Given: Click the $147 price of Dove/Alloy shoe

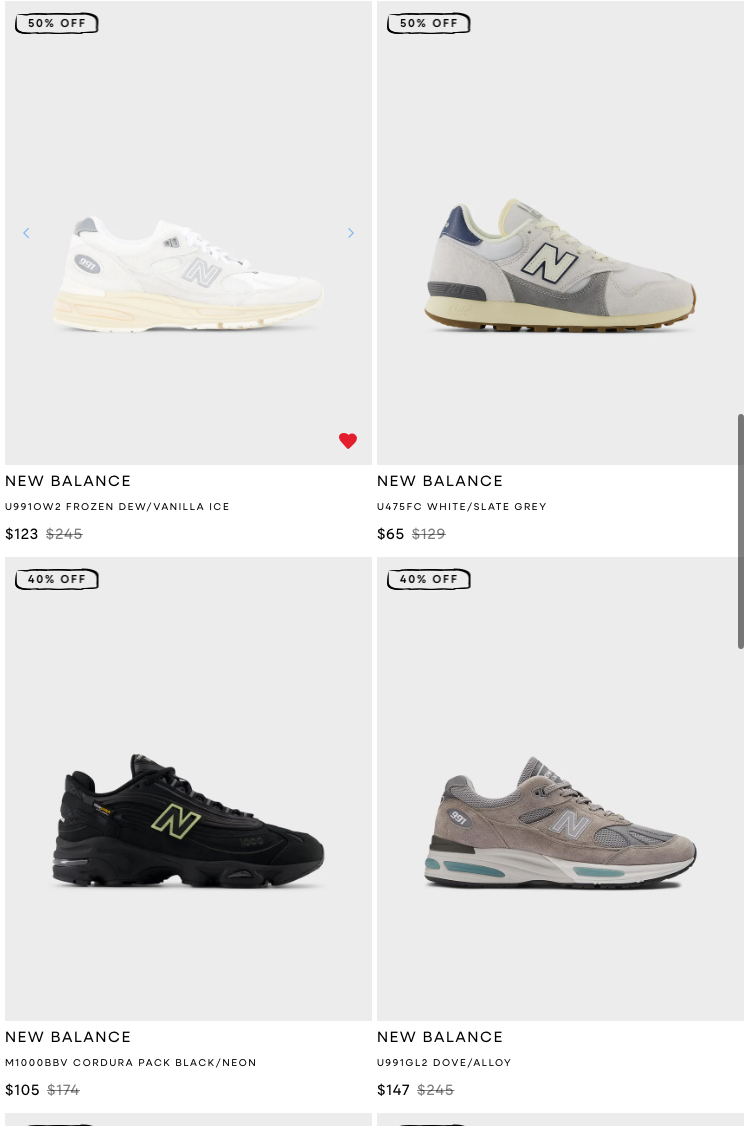Looking at the screenshot, I should pyautogui.click(x=394, y=1089).
